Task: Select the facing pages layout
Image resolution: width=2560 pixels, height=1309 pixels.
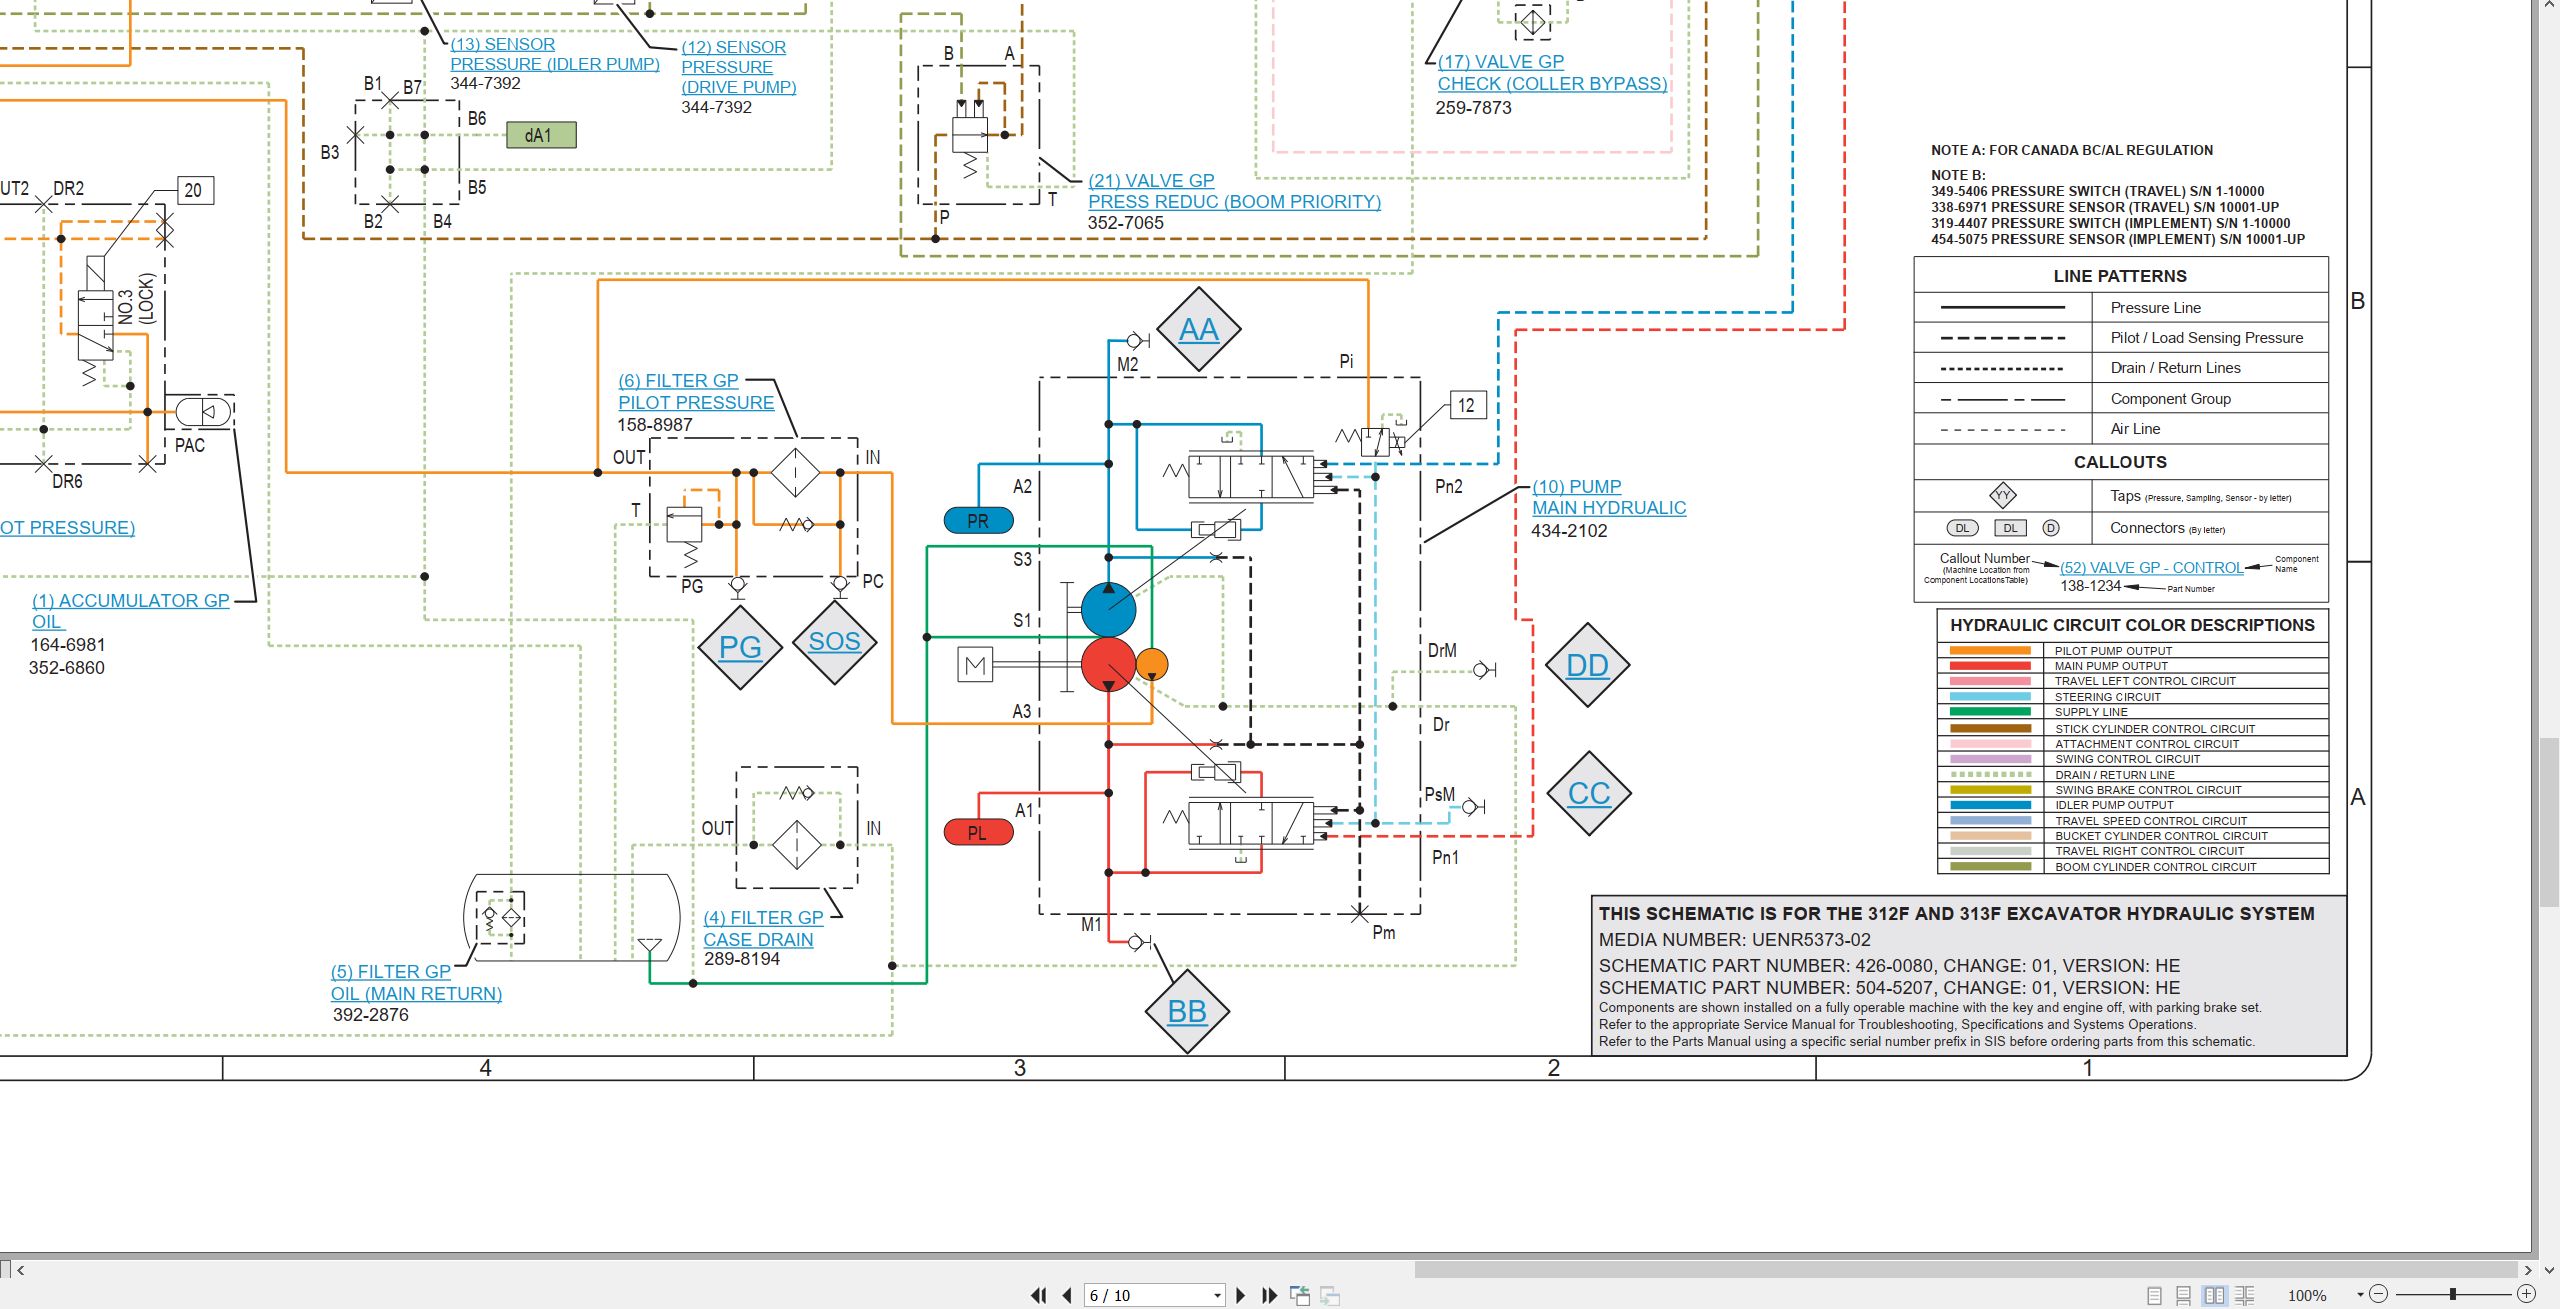Action: pyautogui.click(x=2214, y=1295)
